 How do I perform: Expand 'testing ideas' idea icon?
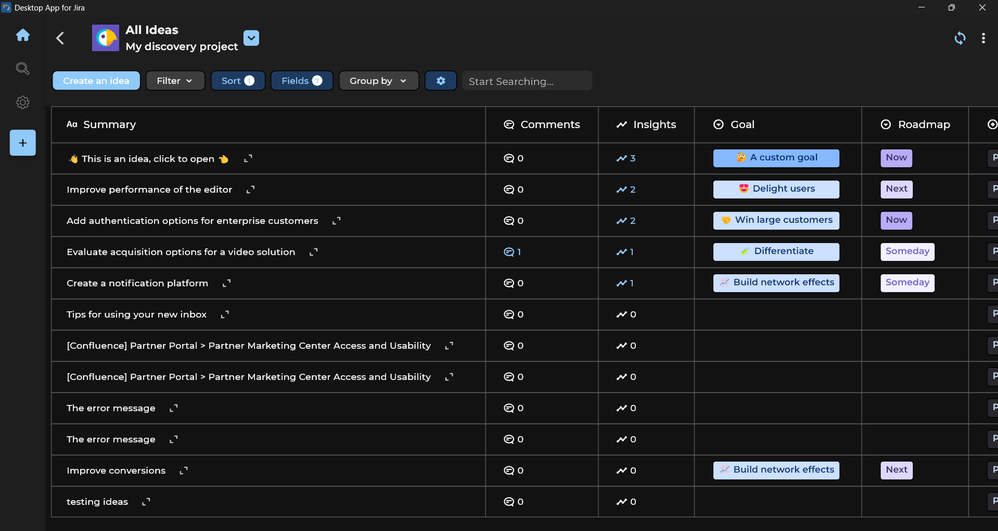tap(146, 502)
